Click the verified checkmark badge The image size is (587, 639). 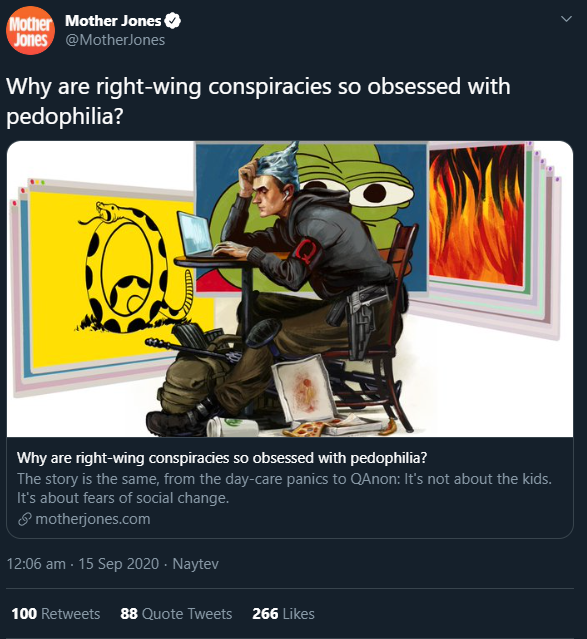[x=172, y=21]
